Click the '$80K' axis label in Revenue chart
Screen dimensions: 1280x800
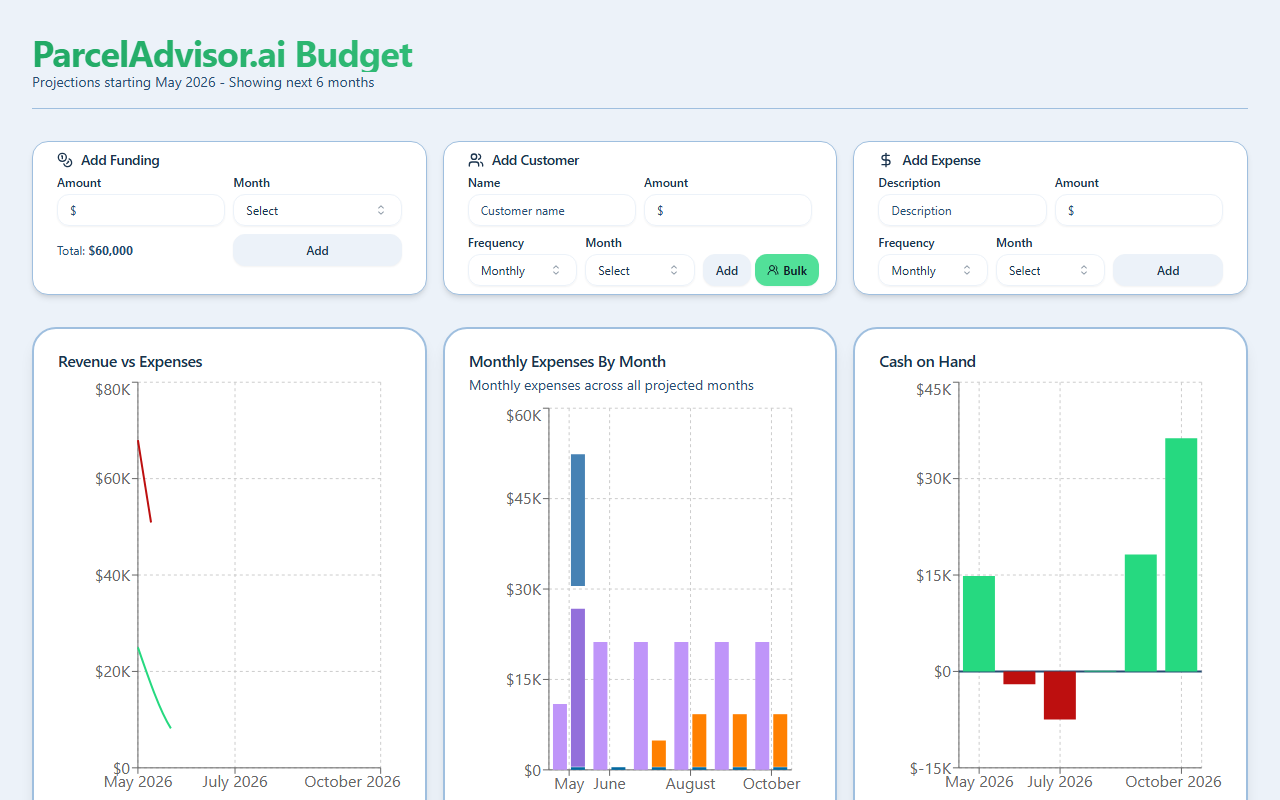pyautogui.click(x=112, y=388)
